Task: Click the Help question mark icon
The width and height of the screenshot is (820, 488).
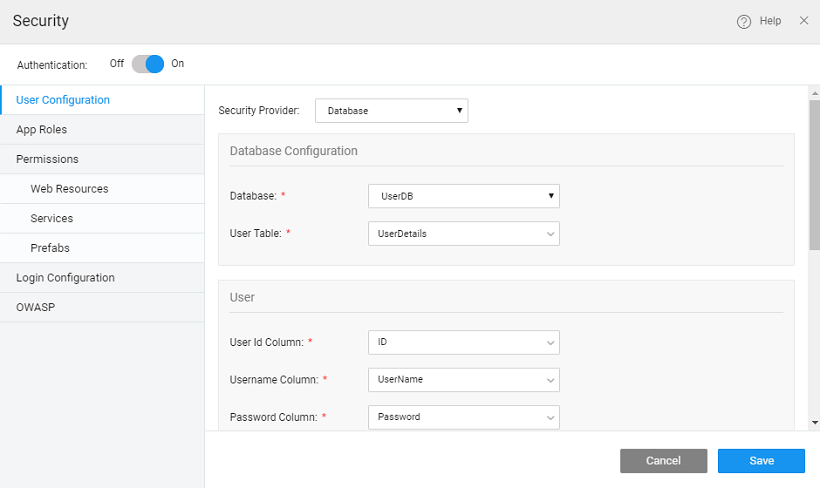Action: 744,21
